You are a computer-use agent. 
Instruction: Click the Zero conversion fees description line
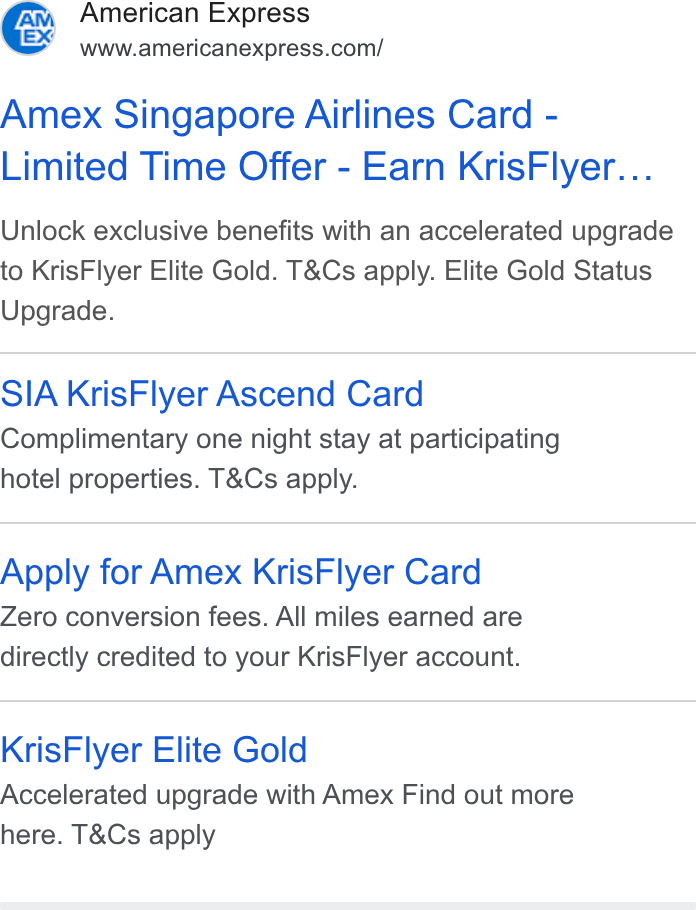click(261, 617)
